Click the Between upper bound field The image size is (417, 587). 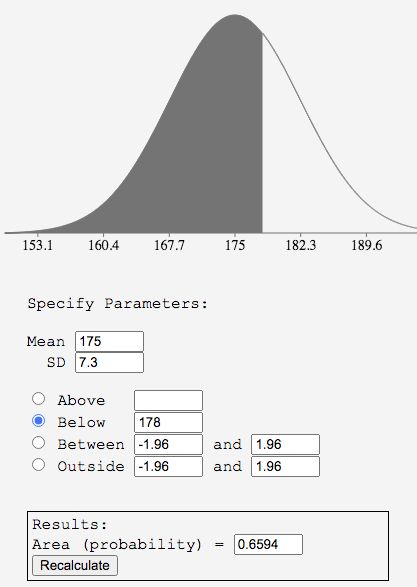pyautogui.click(x=285, y=444)
